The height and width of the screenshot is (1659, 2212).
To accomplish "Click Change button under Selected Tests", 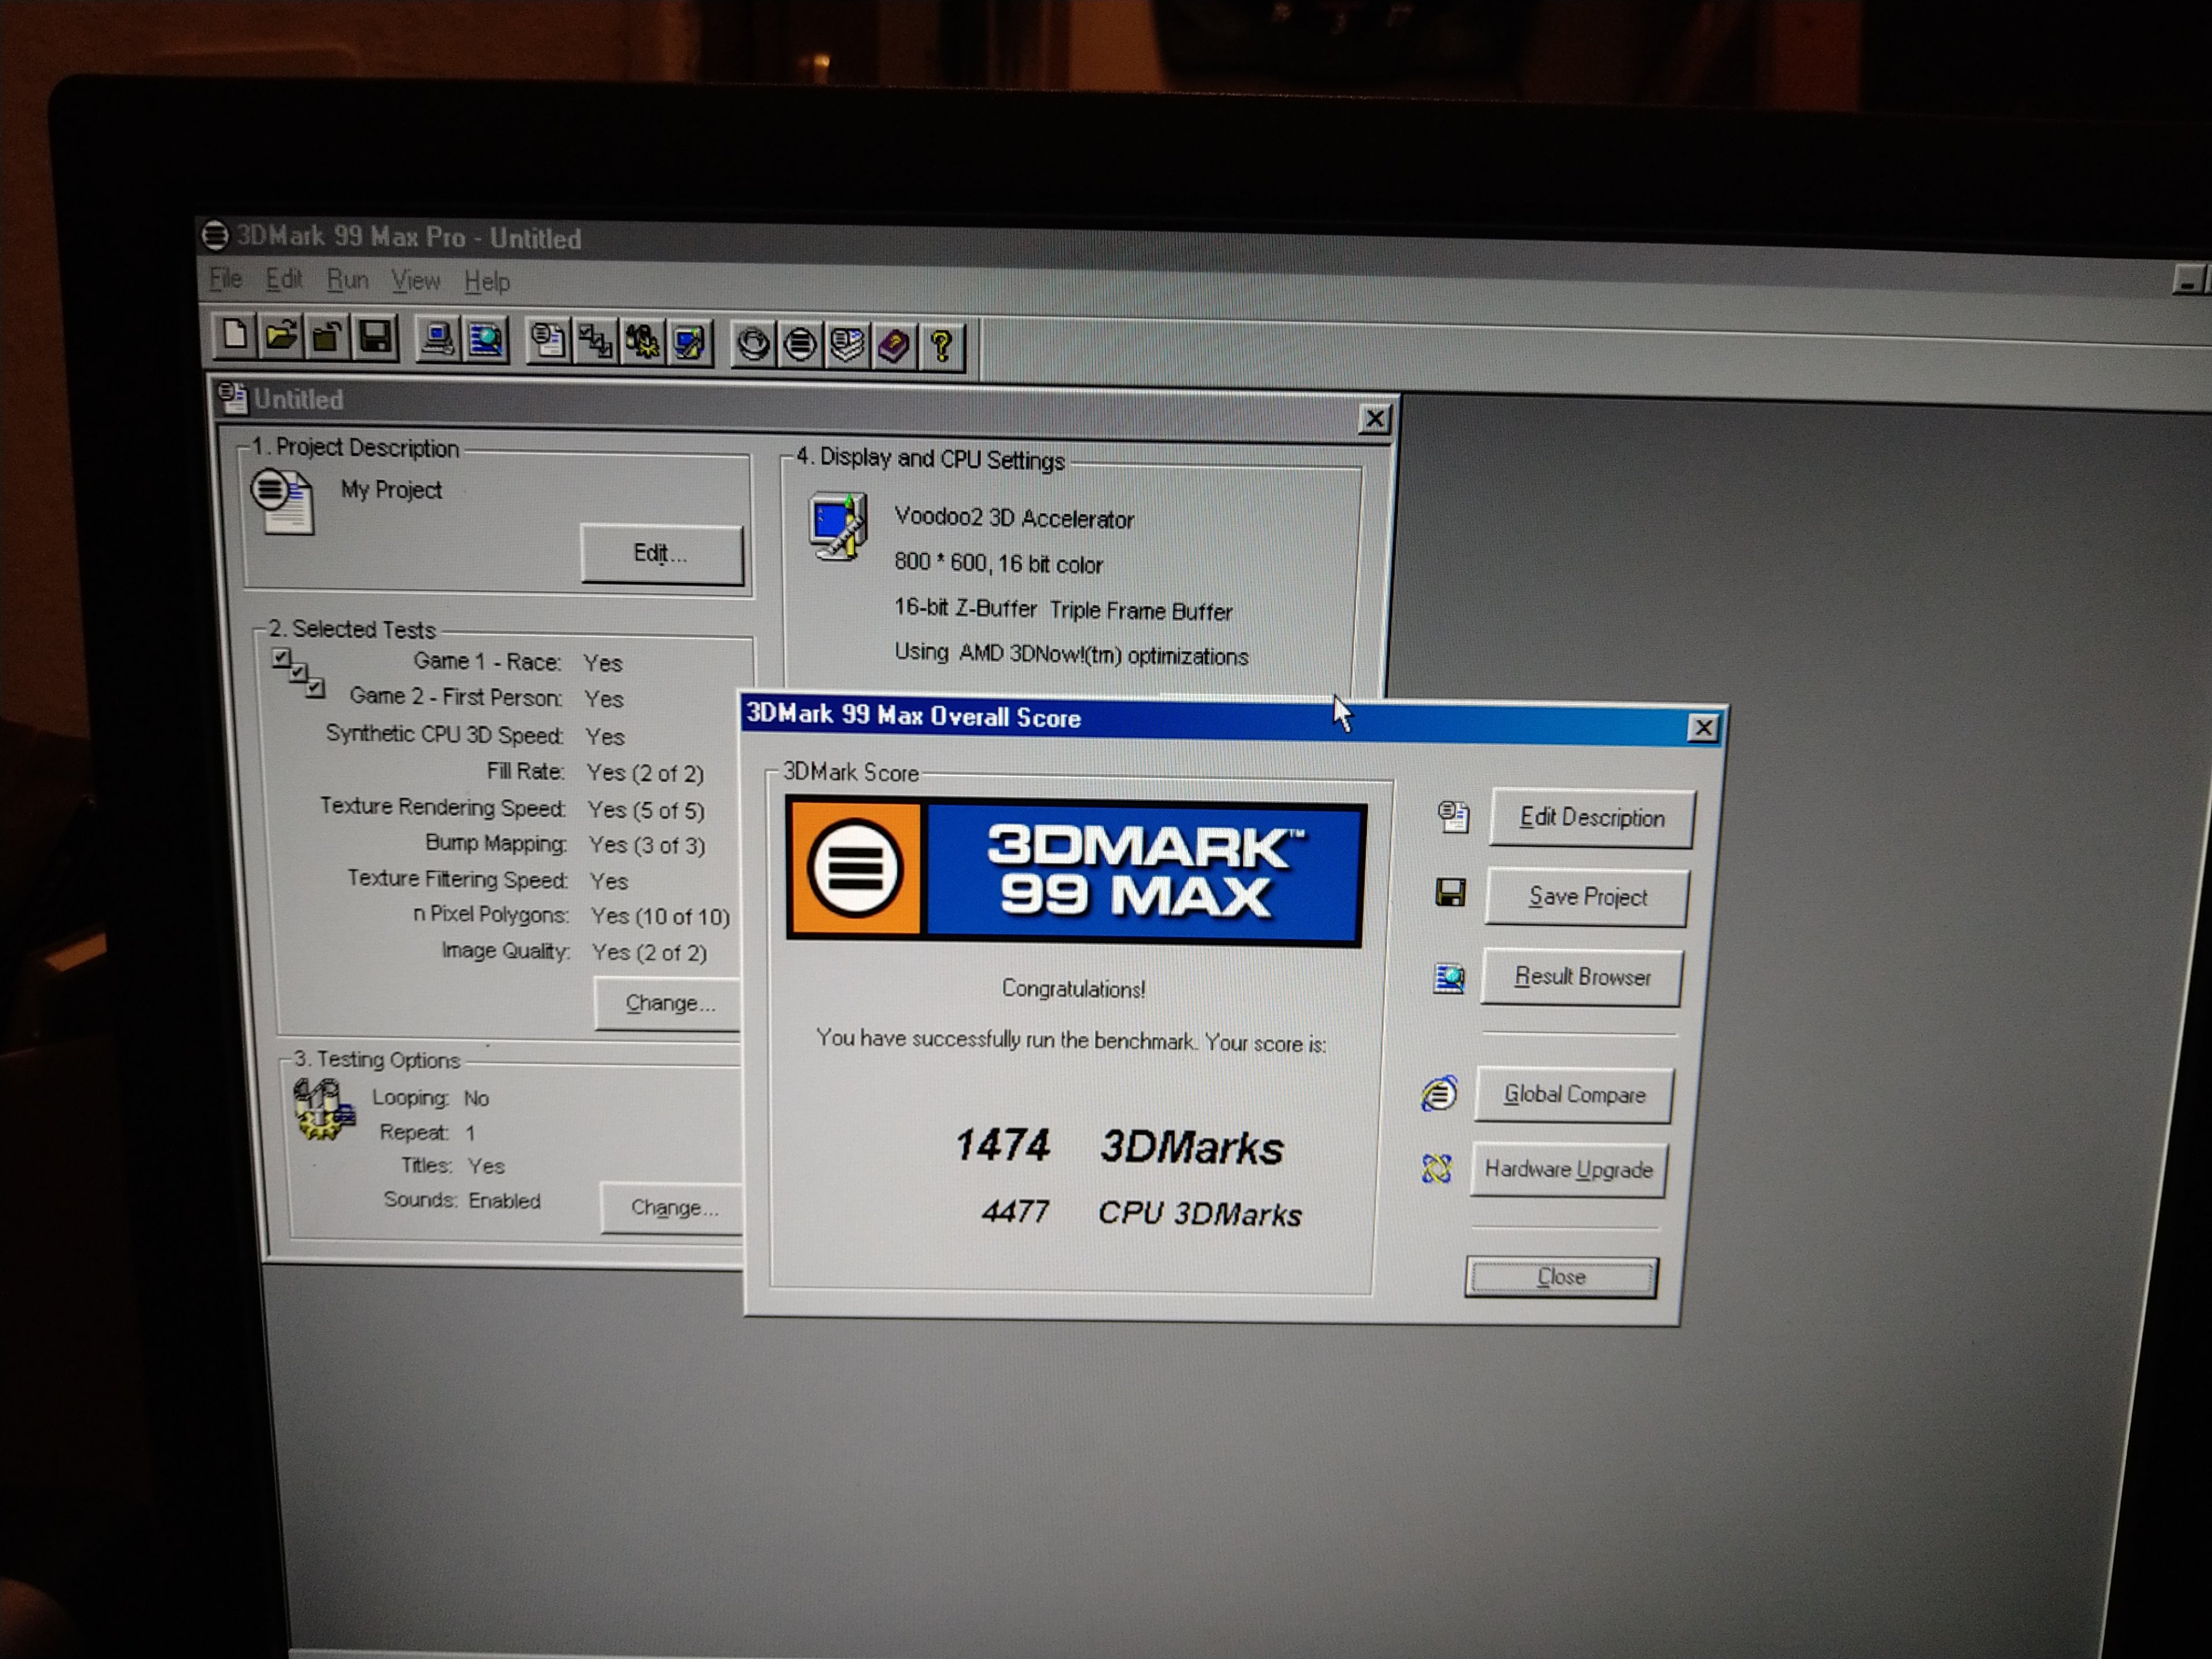I will 669,1003.
